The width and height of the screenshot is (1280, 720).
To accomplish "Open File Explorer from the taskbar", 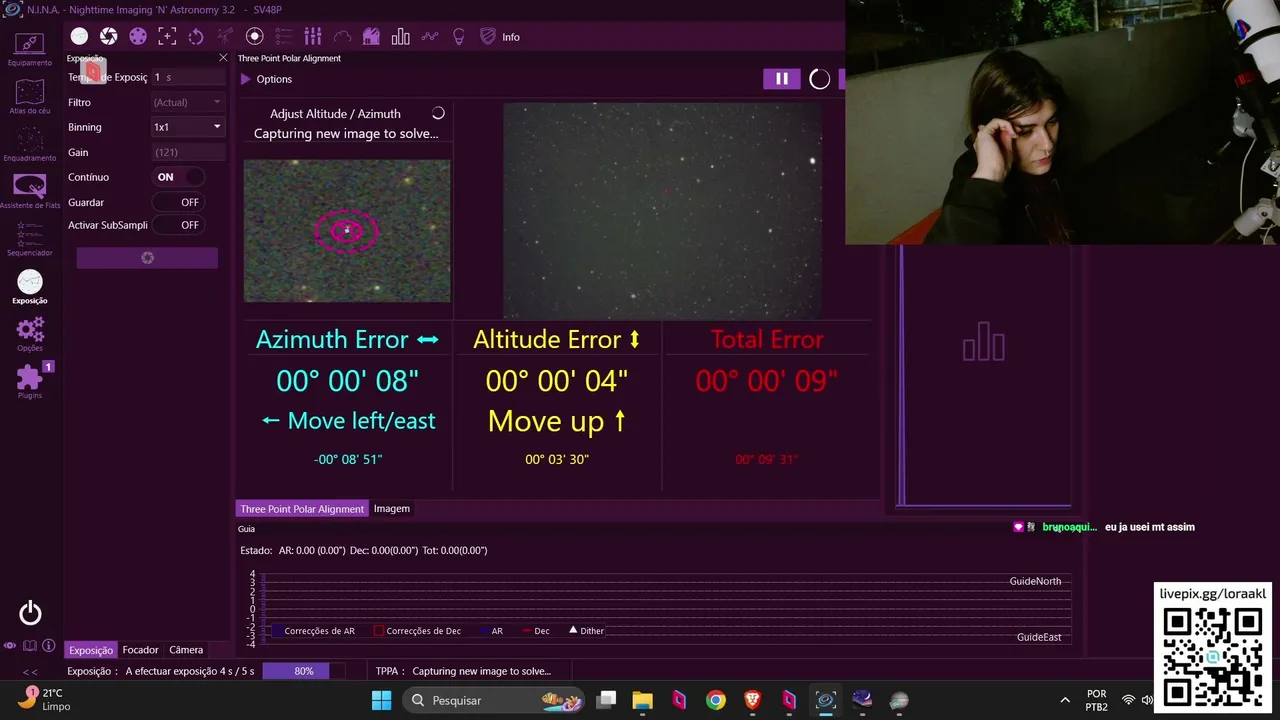I will pyautogui.click(x=642, y=700).
